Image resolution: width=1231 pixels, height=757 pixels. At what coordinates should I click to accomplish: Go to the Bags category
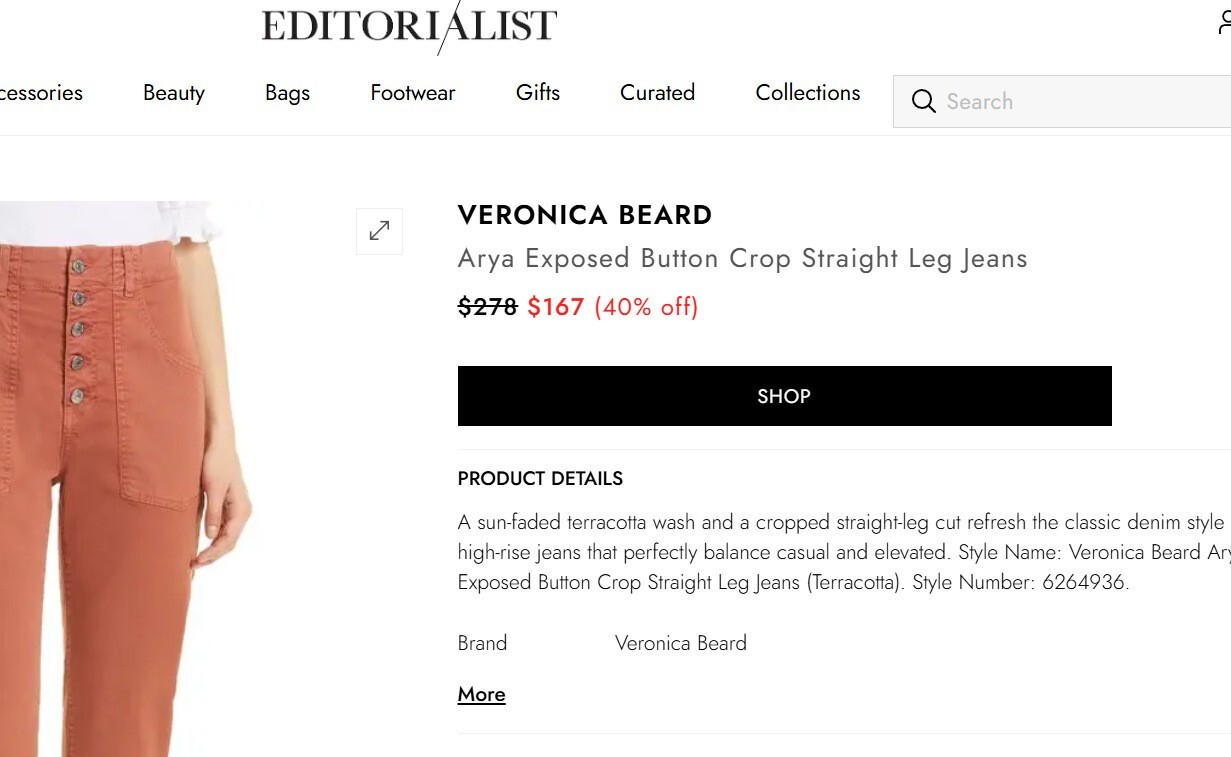click(x=287, y=93)
